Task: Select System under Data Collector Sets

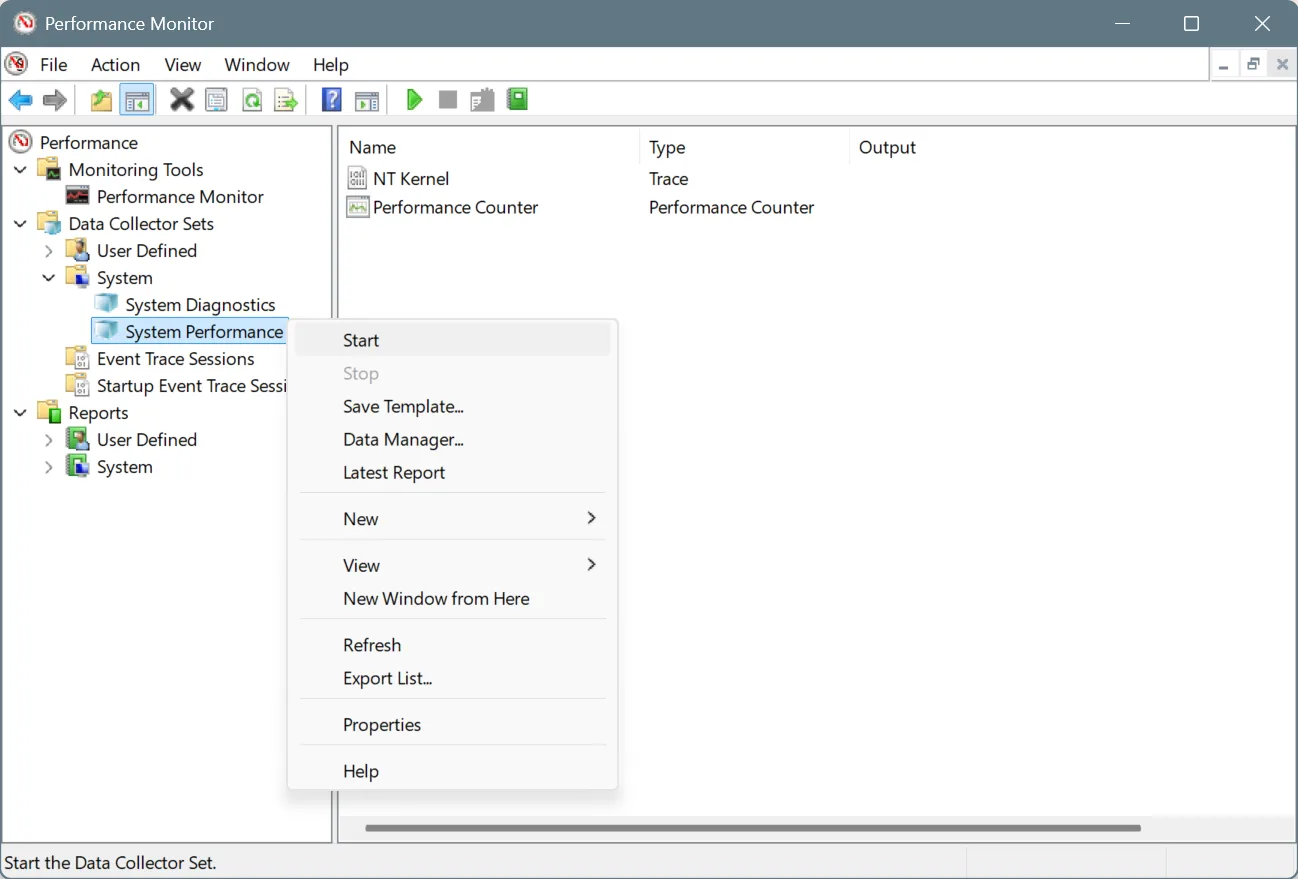Action: pyautogui.click(x=125, y=277)
